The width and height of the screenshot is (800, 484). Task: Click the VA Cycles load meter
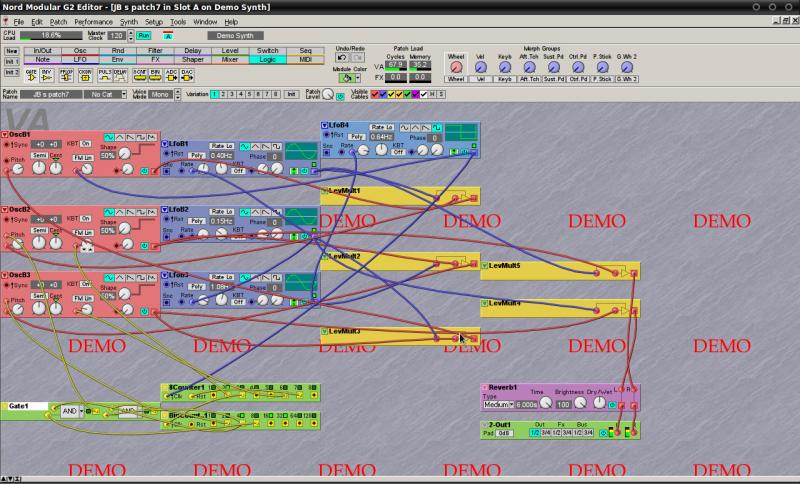(395, 65)
